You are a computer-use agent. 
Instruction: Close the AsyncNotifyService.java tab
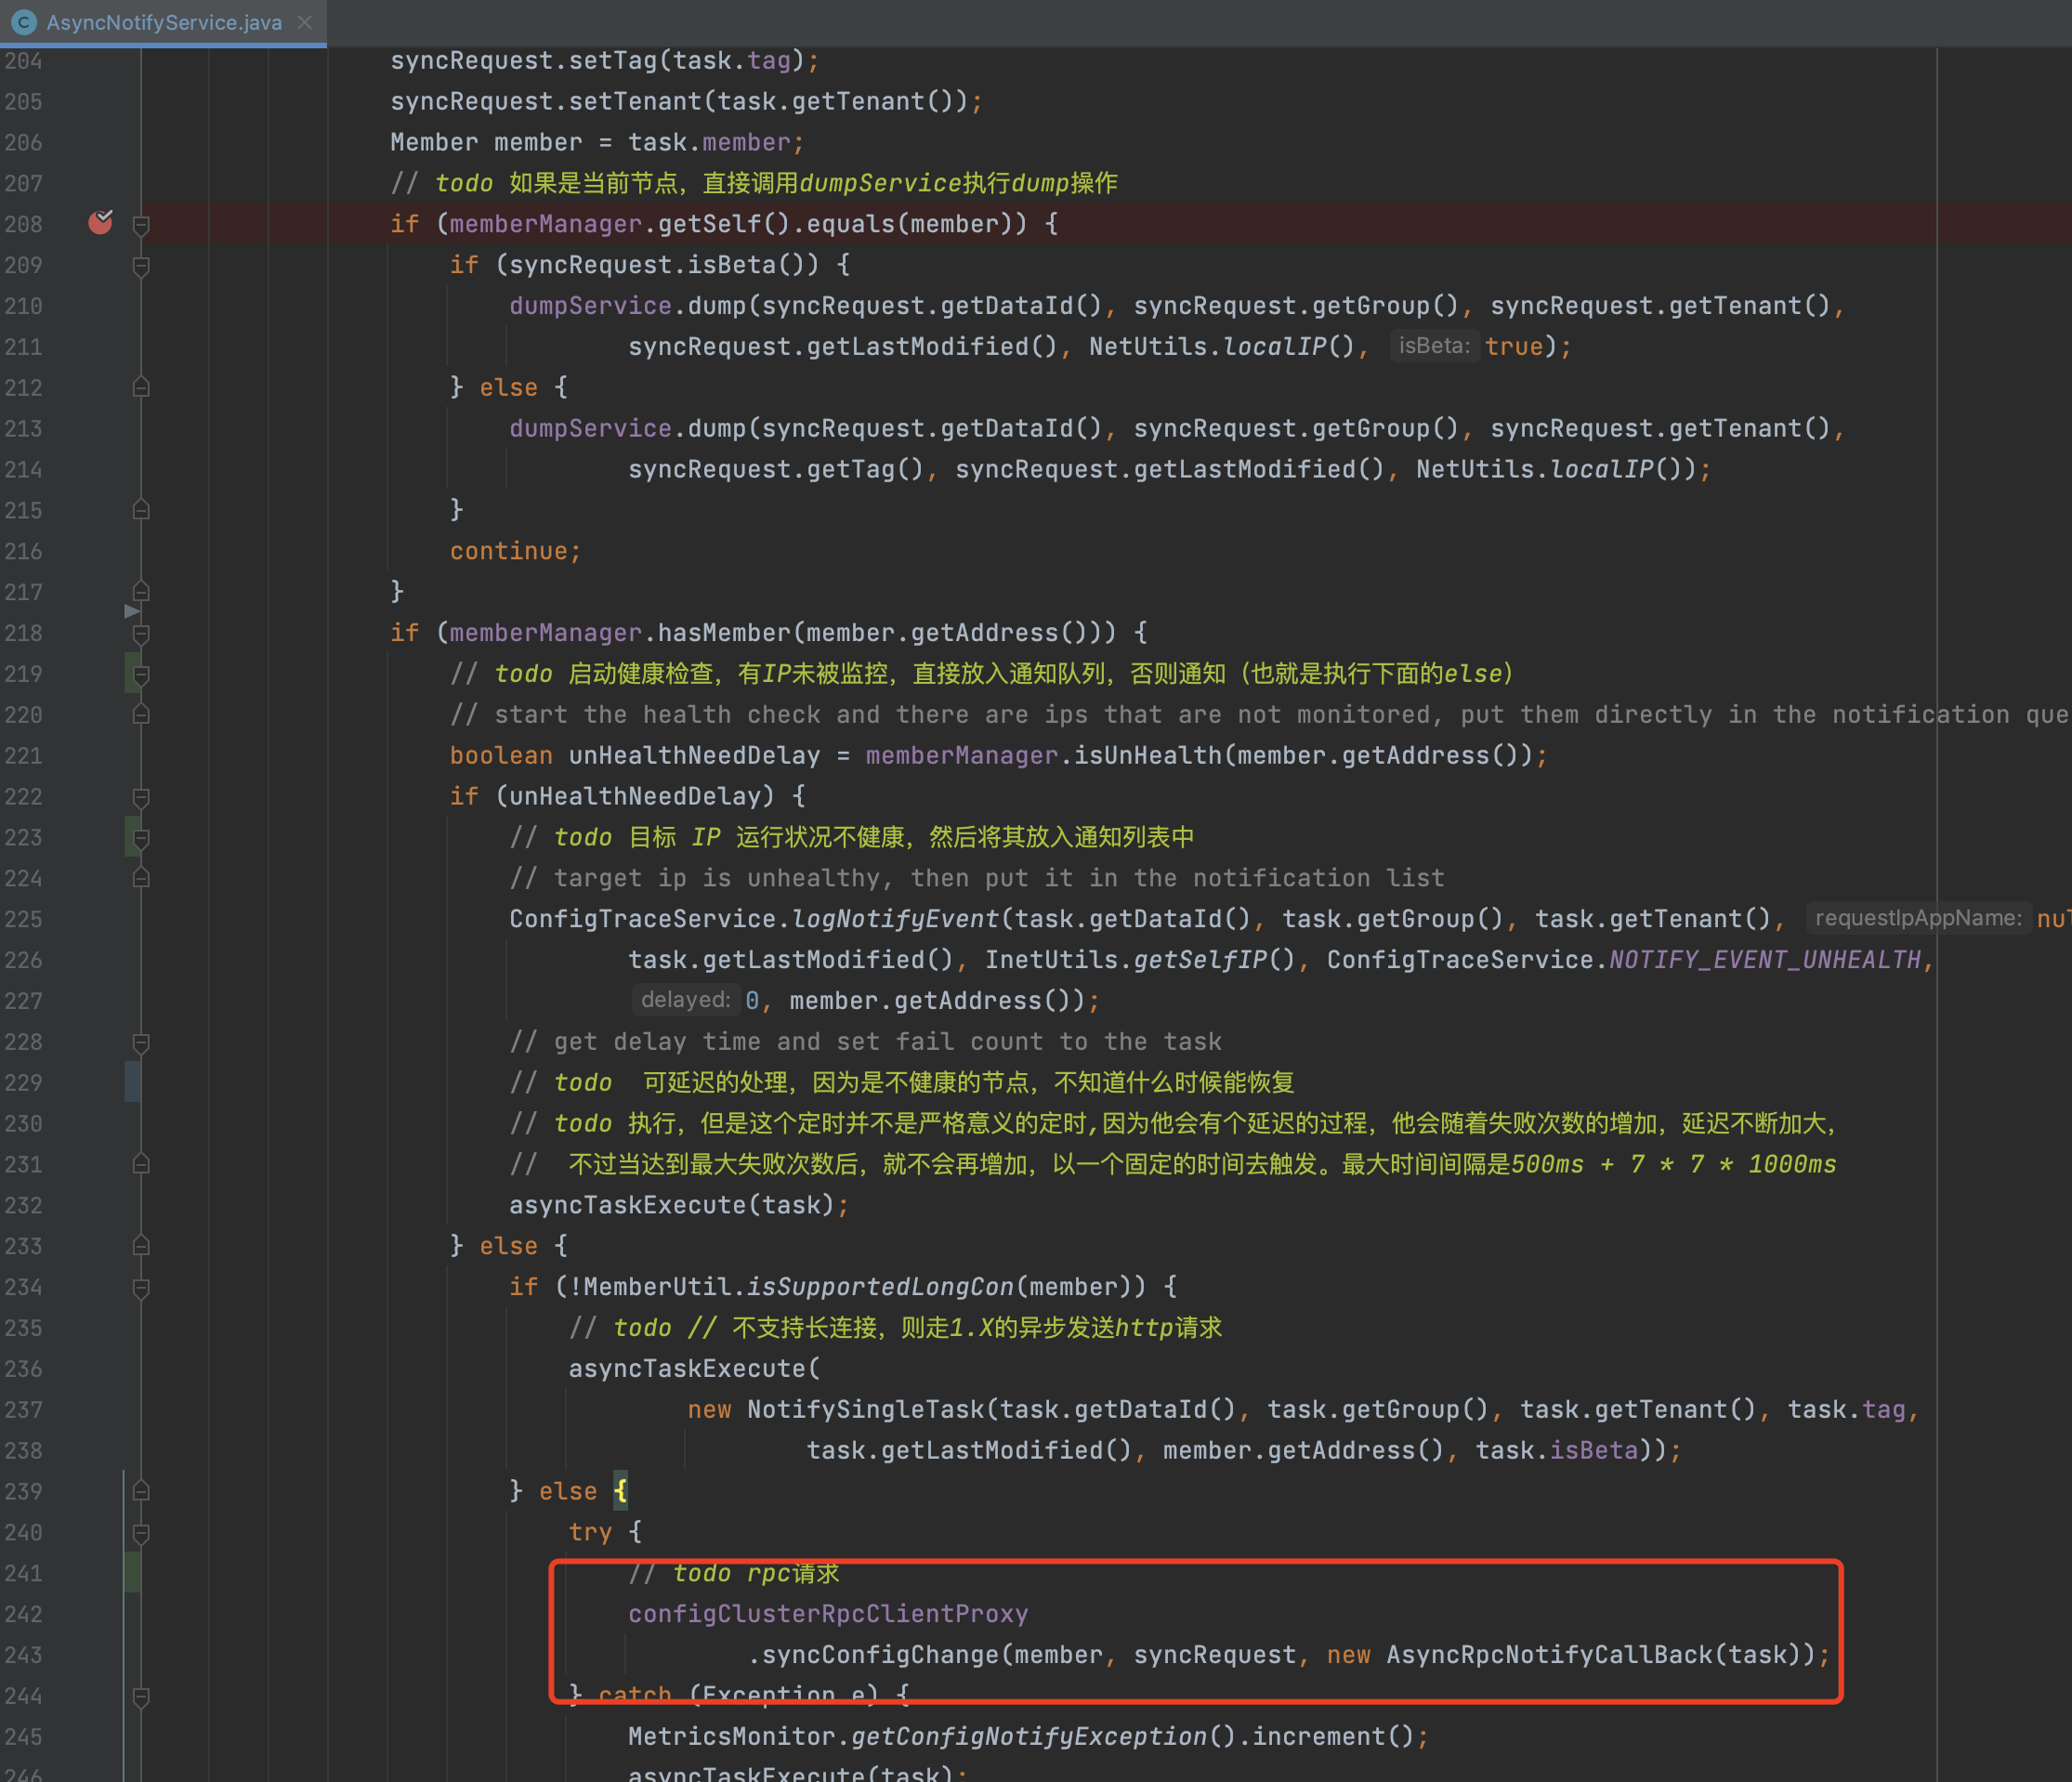pyautogui.click(x=305, y=22)
